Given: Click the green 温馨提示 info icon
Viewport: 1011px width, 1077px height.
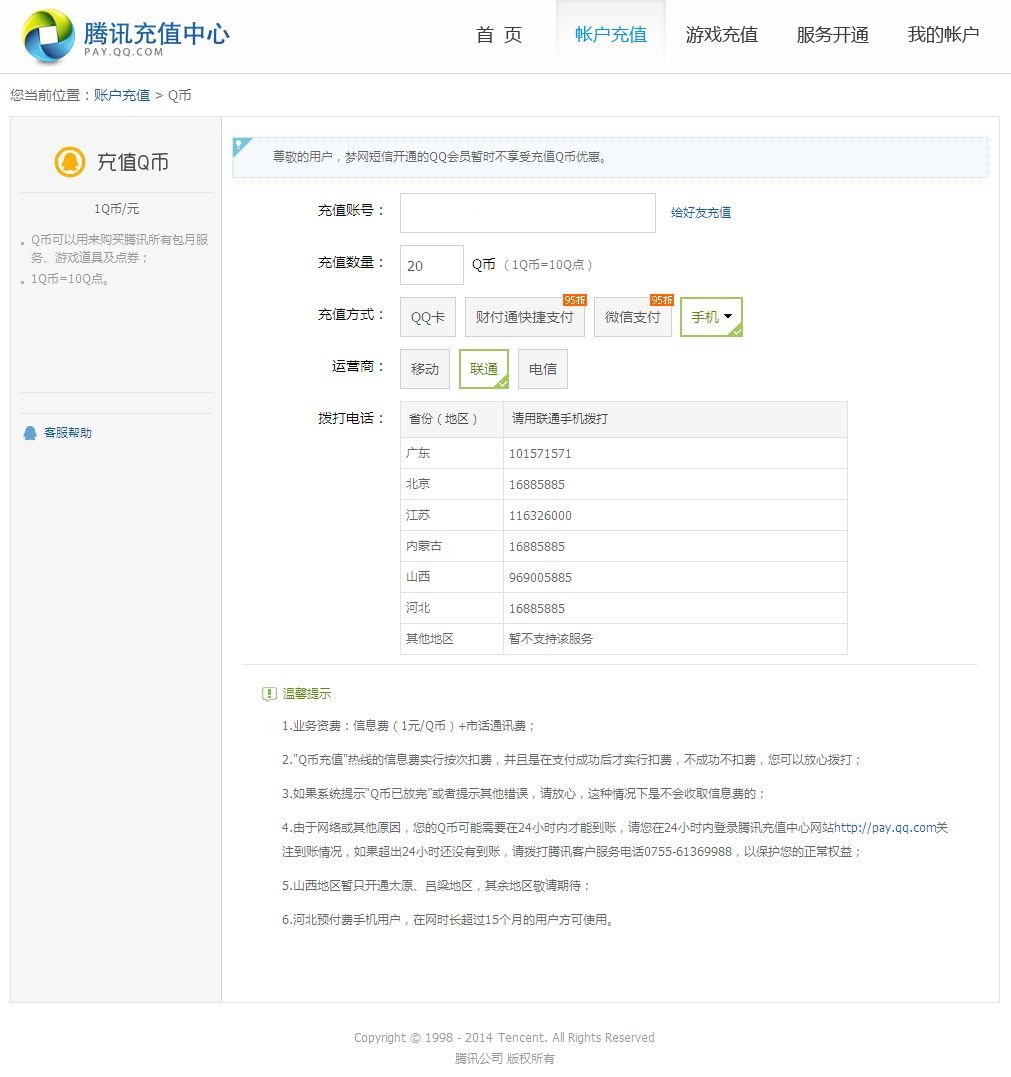Looking at the screenshot, I should [268, 693].
